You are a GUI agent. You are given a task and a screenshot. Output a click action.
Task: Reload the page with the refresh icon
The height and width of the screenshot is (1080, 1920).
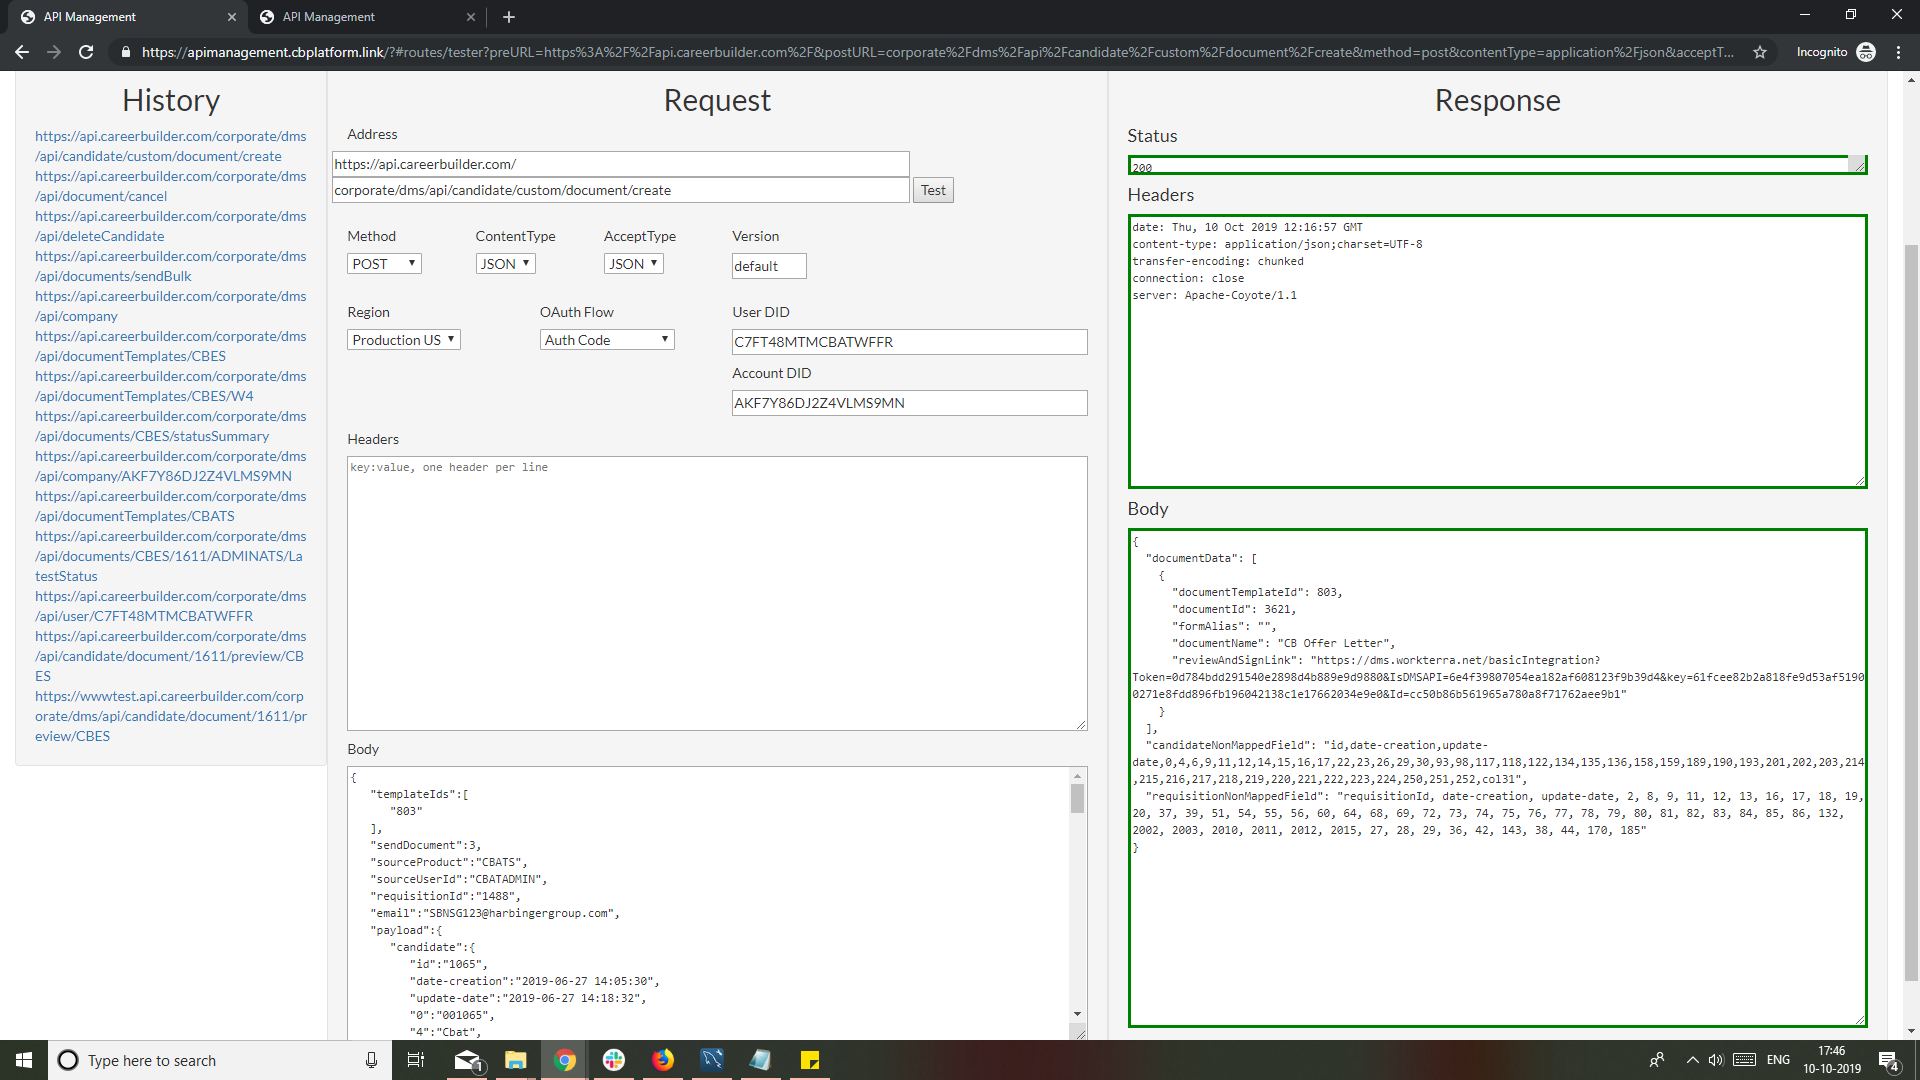[x=86, y=52]
